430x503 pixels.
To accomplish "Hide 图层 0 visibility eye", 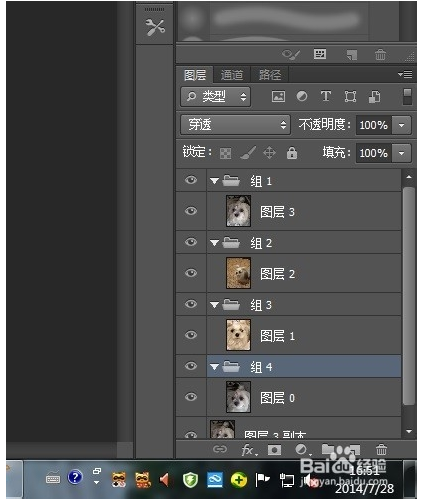I will pyautogui.click(x=191, y=397).
